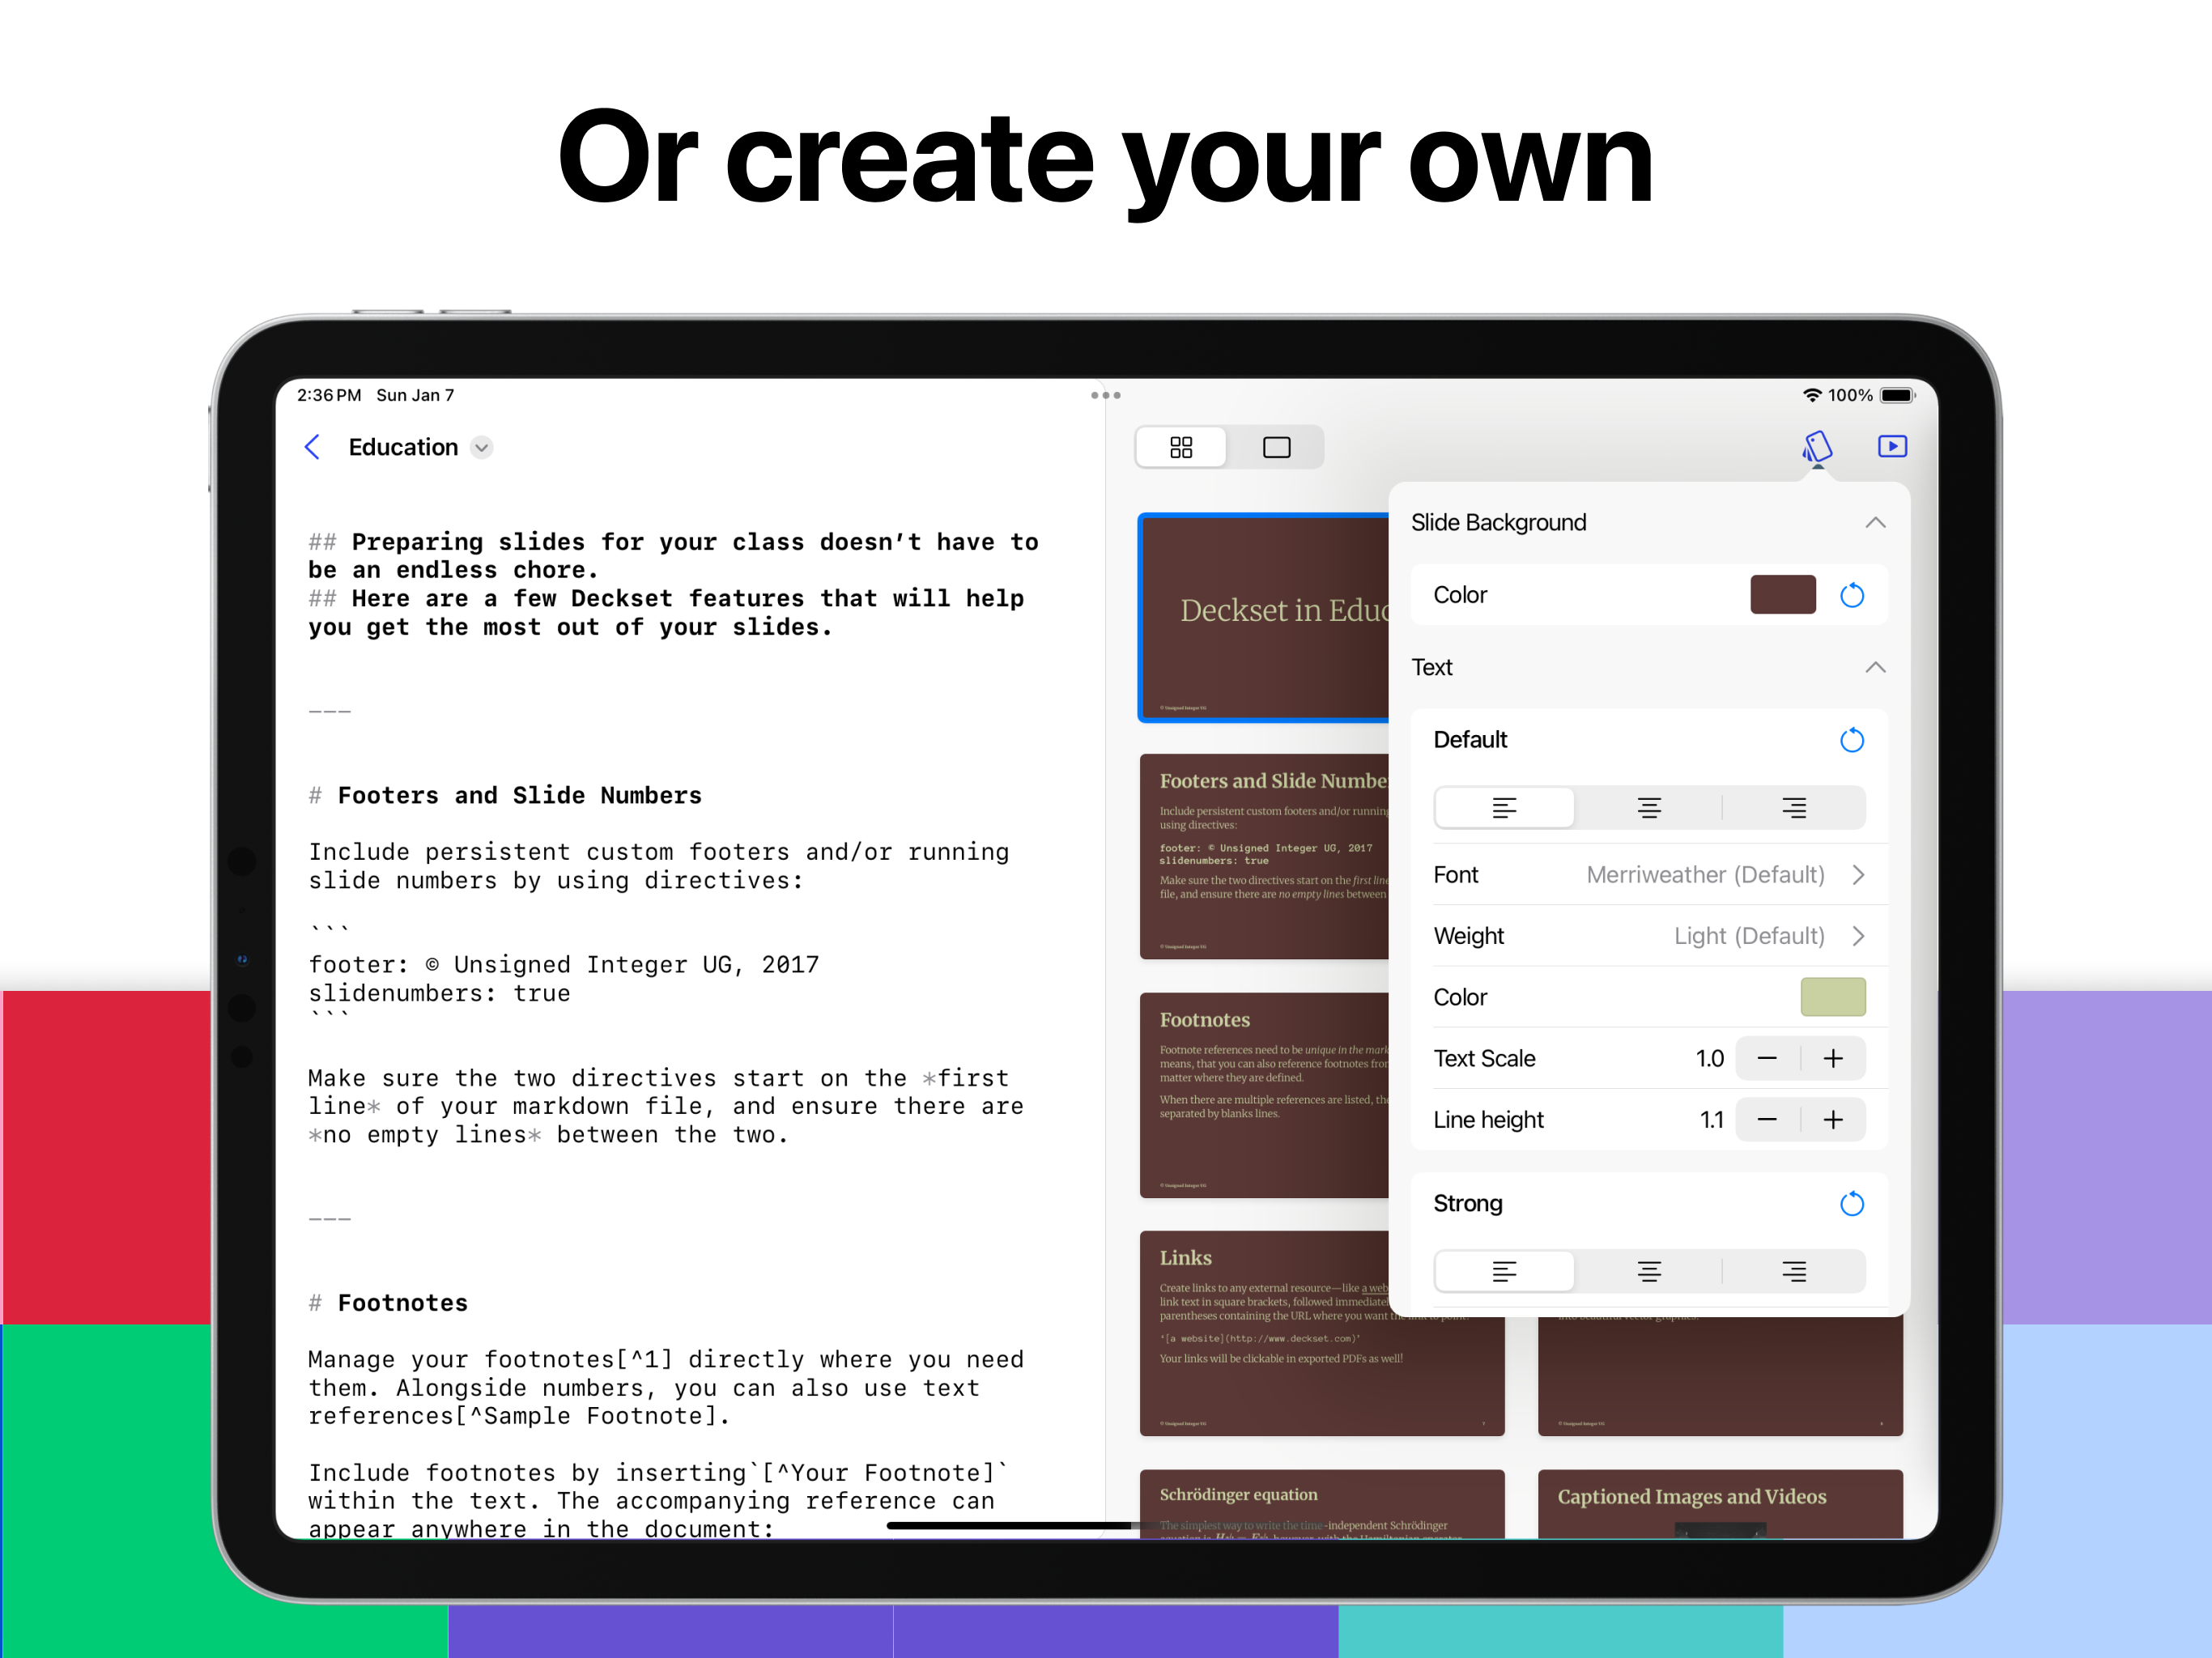Click the Strong style label

point(1467,1203)
